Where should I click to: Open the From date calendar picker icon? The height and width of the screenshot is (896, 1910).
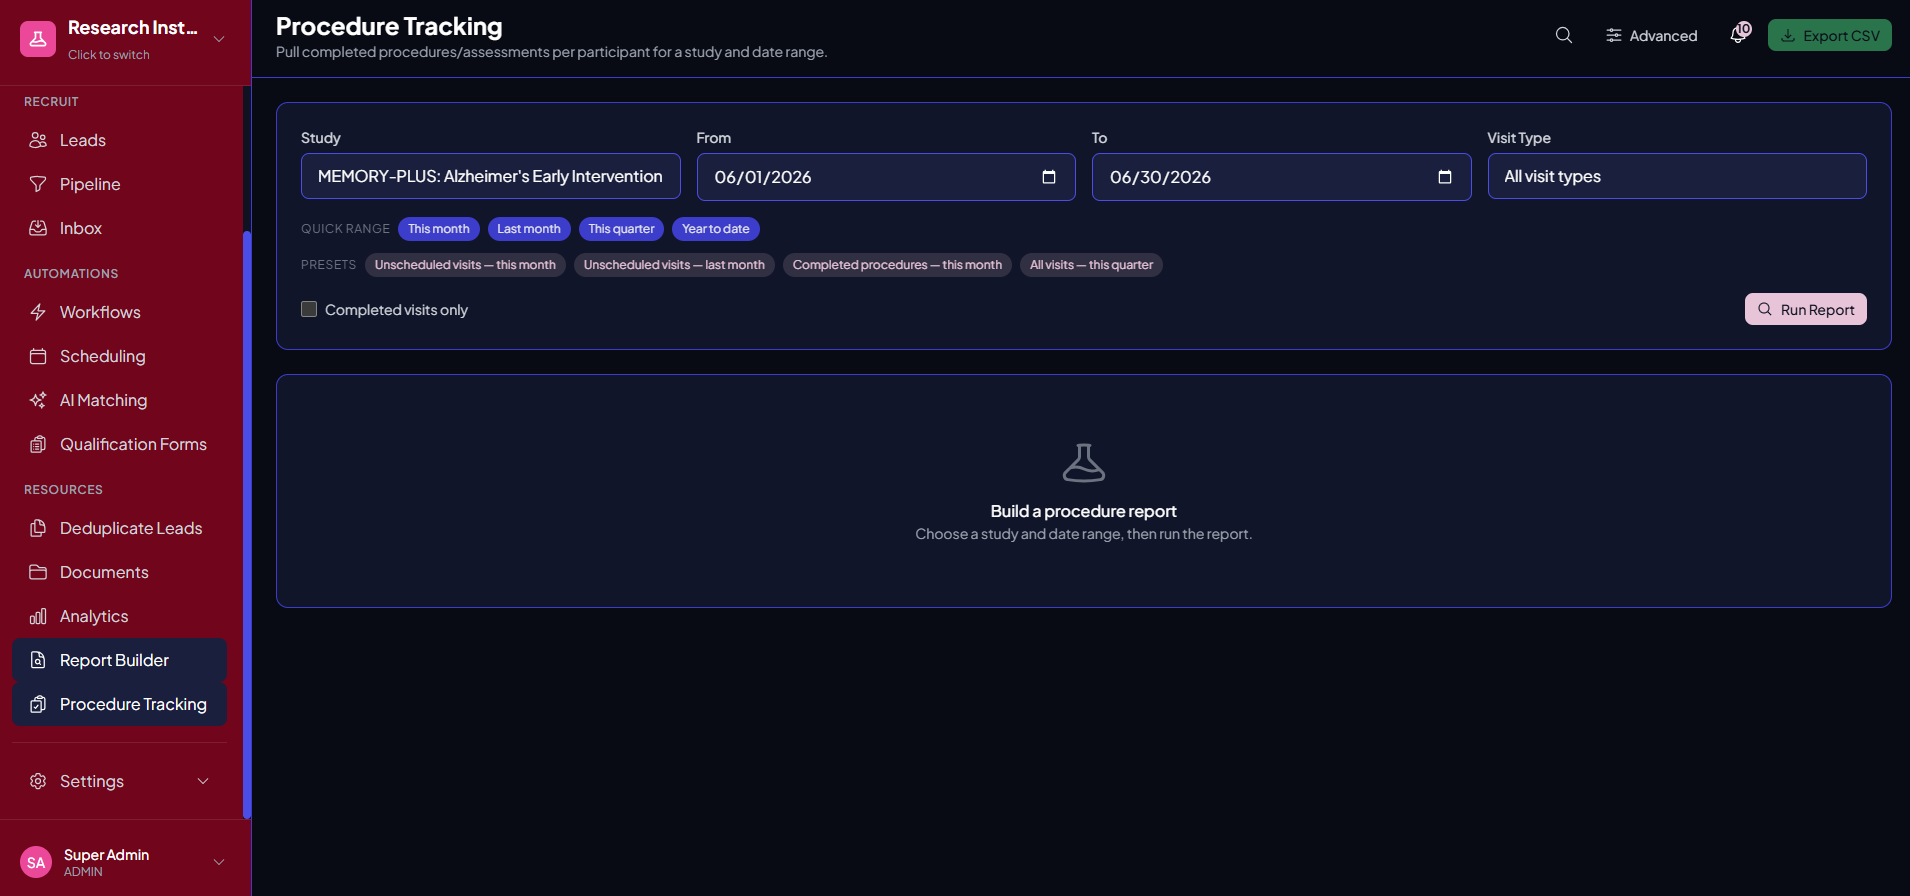1049,177
